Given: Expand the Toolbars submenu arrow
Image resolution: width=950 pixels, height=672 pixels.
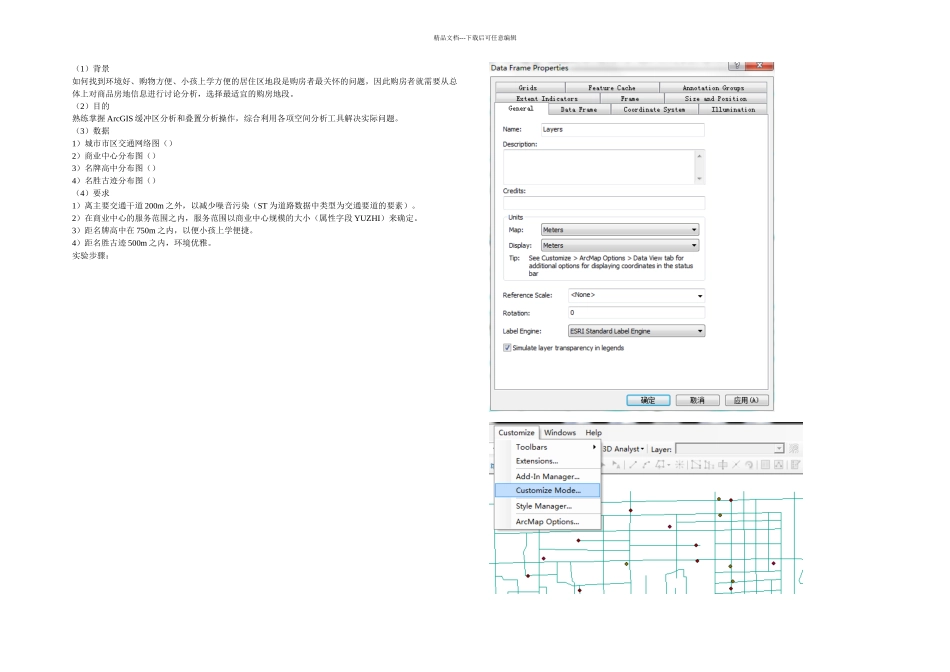Looking at the screenshot, I should click(x=594, y=447).
